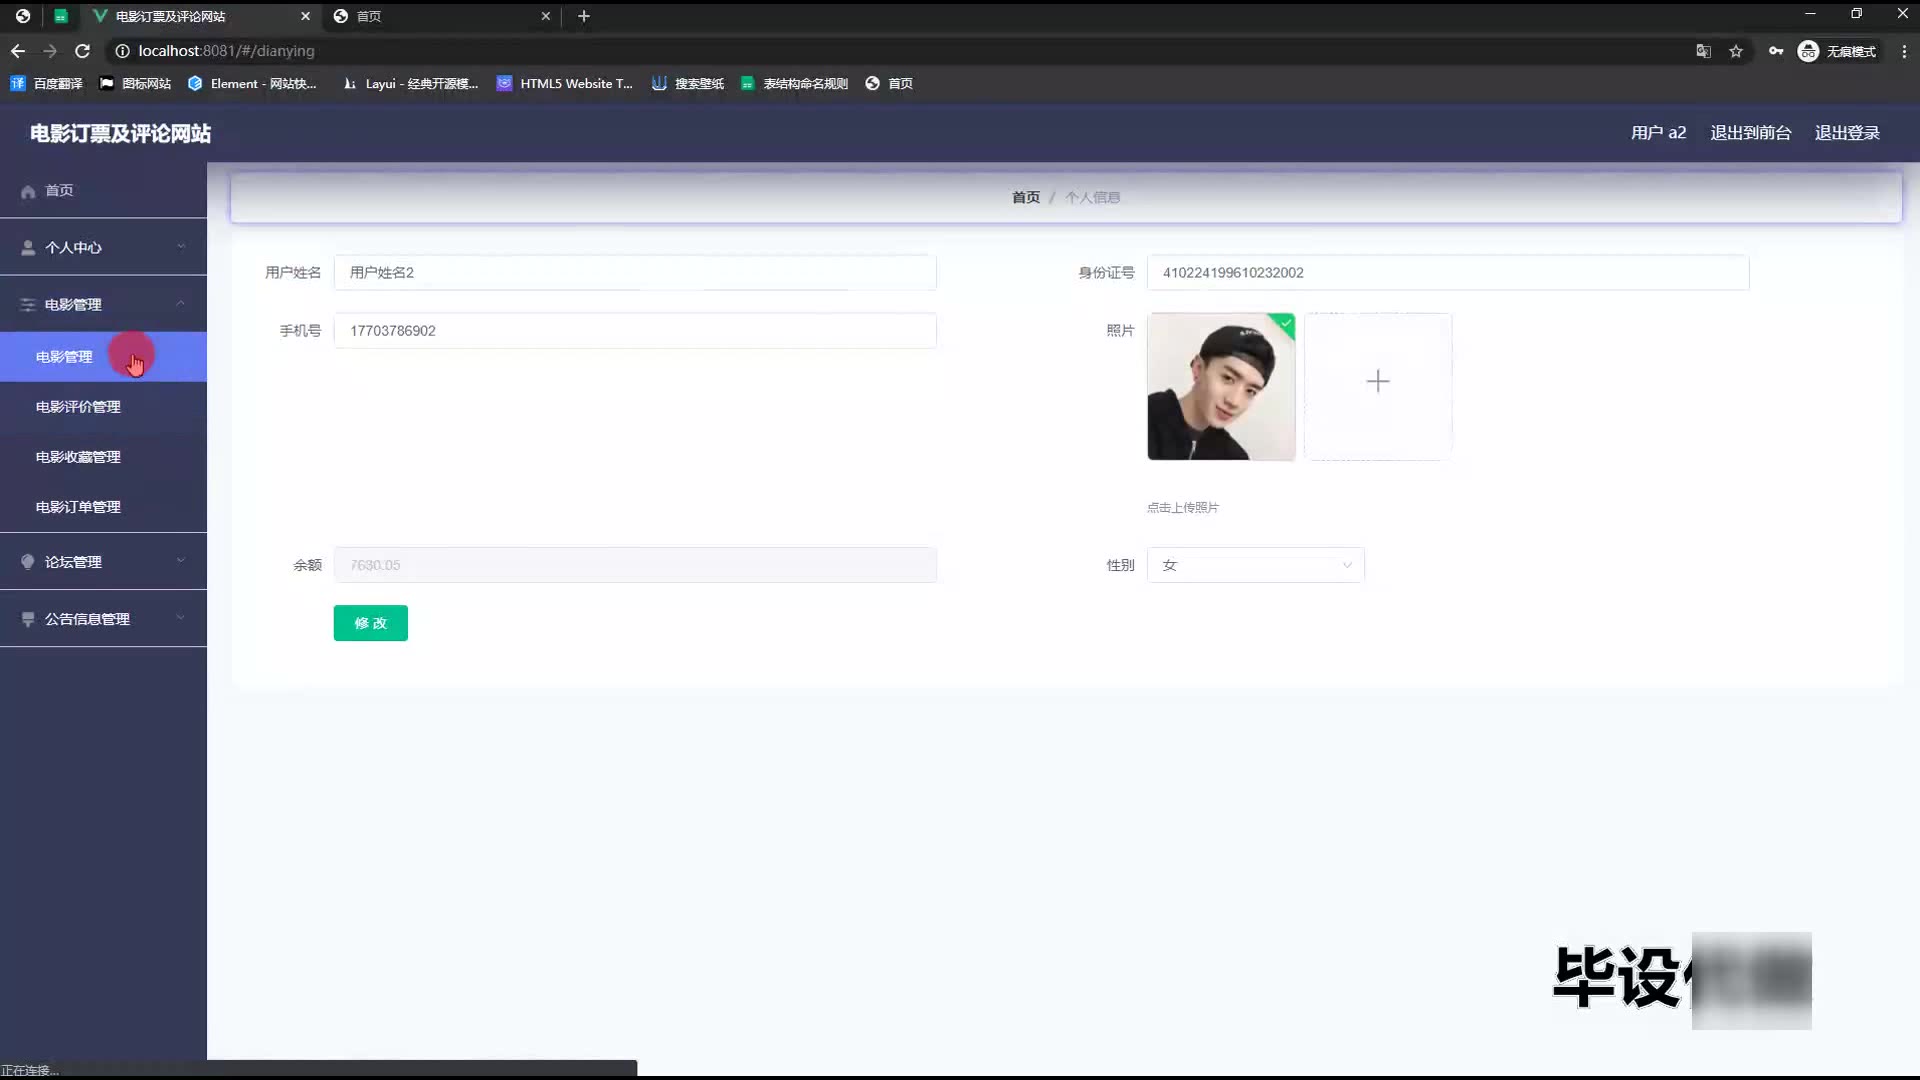
Task: Collapse the 电影管理 chevron
Action: tap(181, 304)
